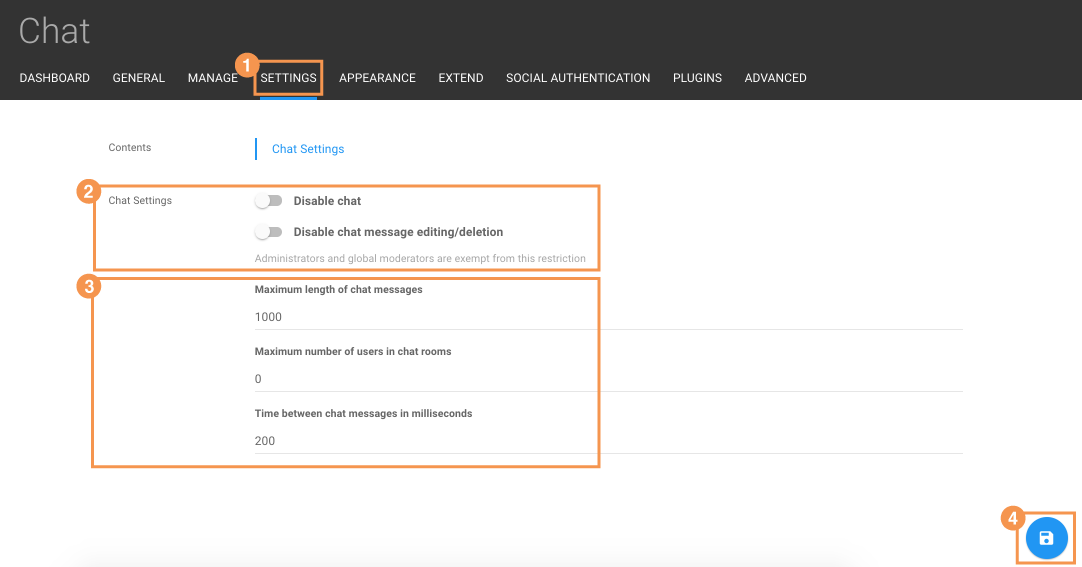Click the maximum chat message length field
Viewport: 1082px width, 567px height.
click(609, 317)
